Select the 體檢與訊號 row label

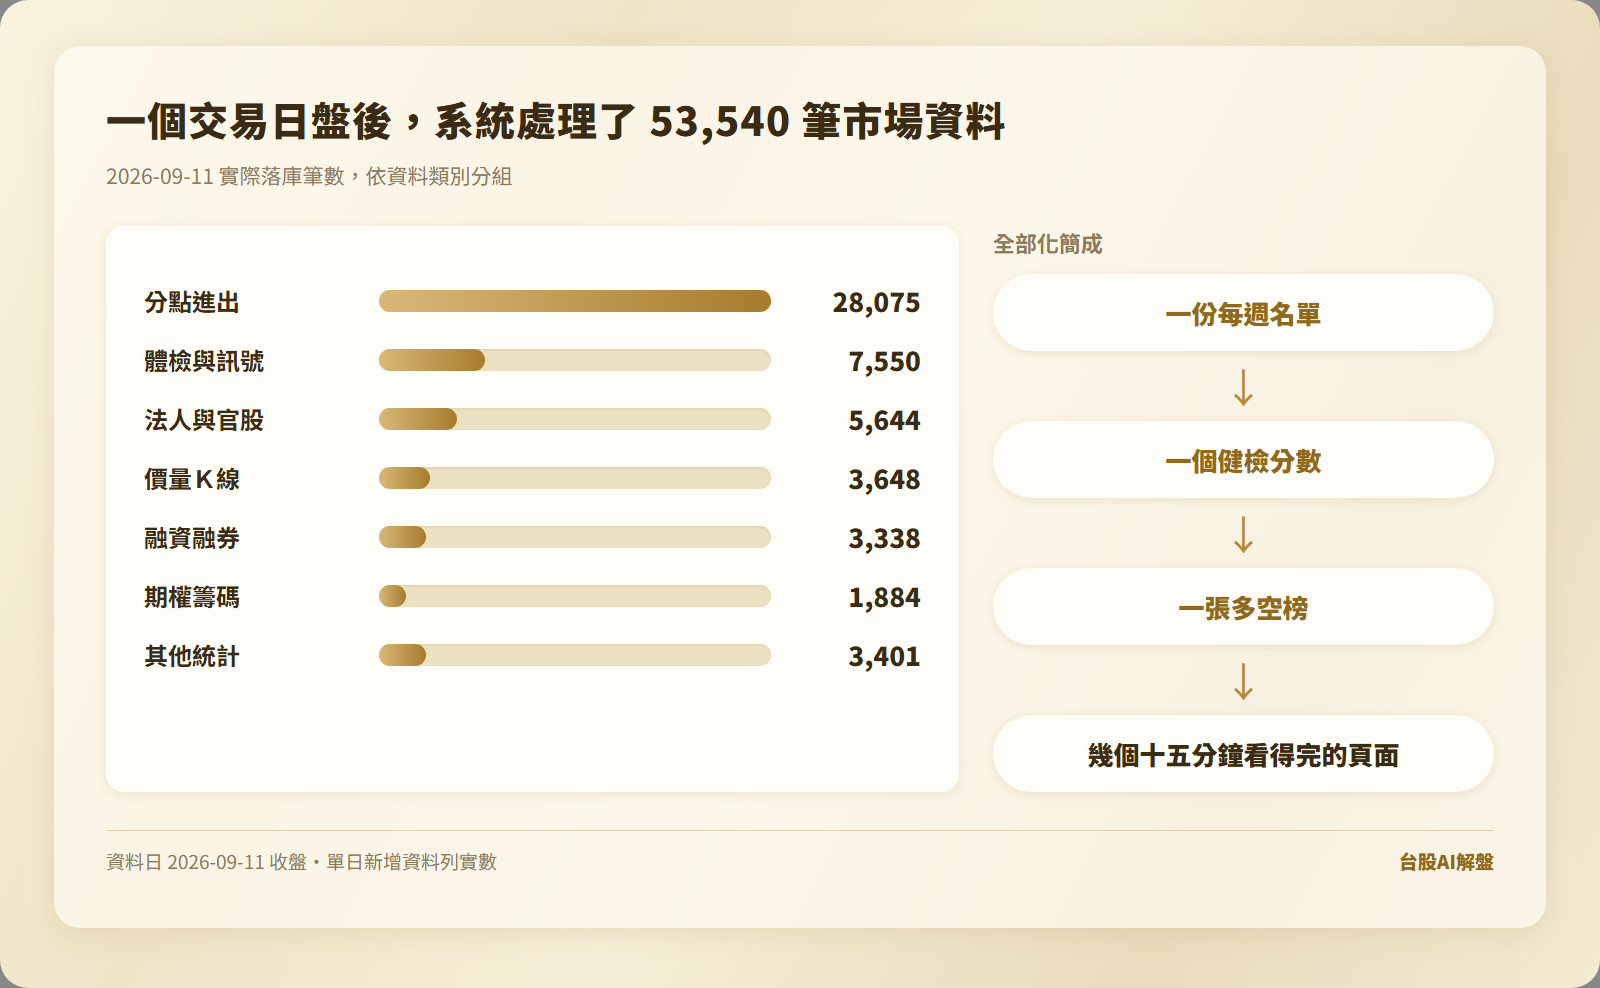pos(204,361)
